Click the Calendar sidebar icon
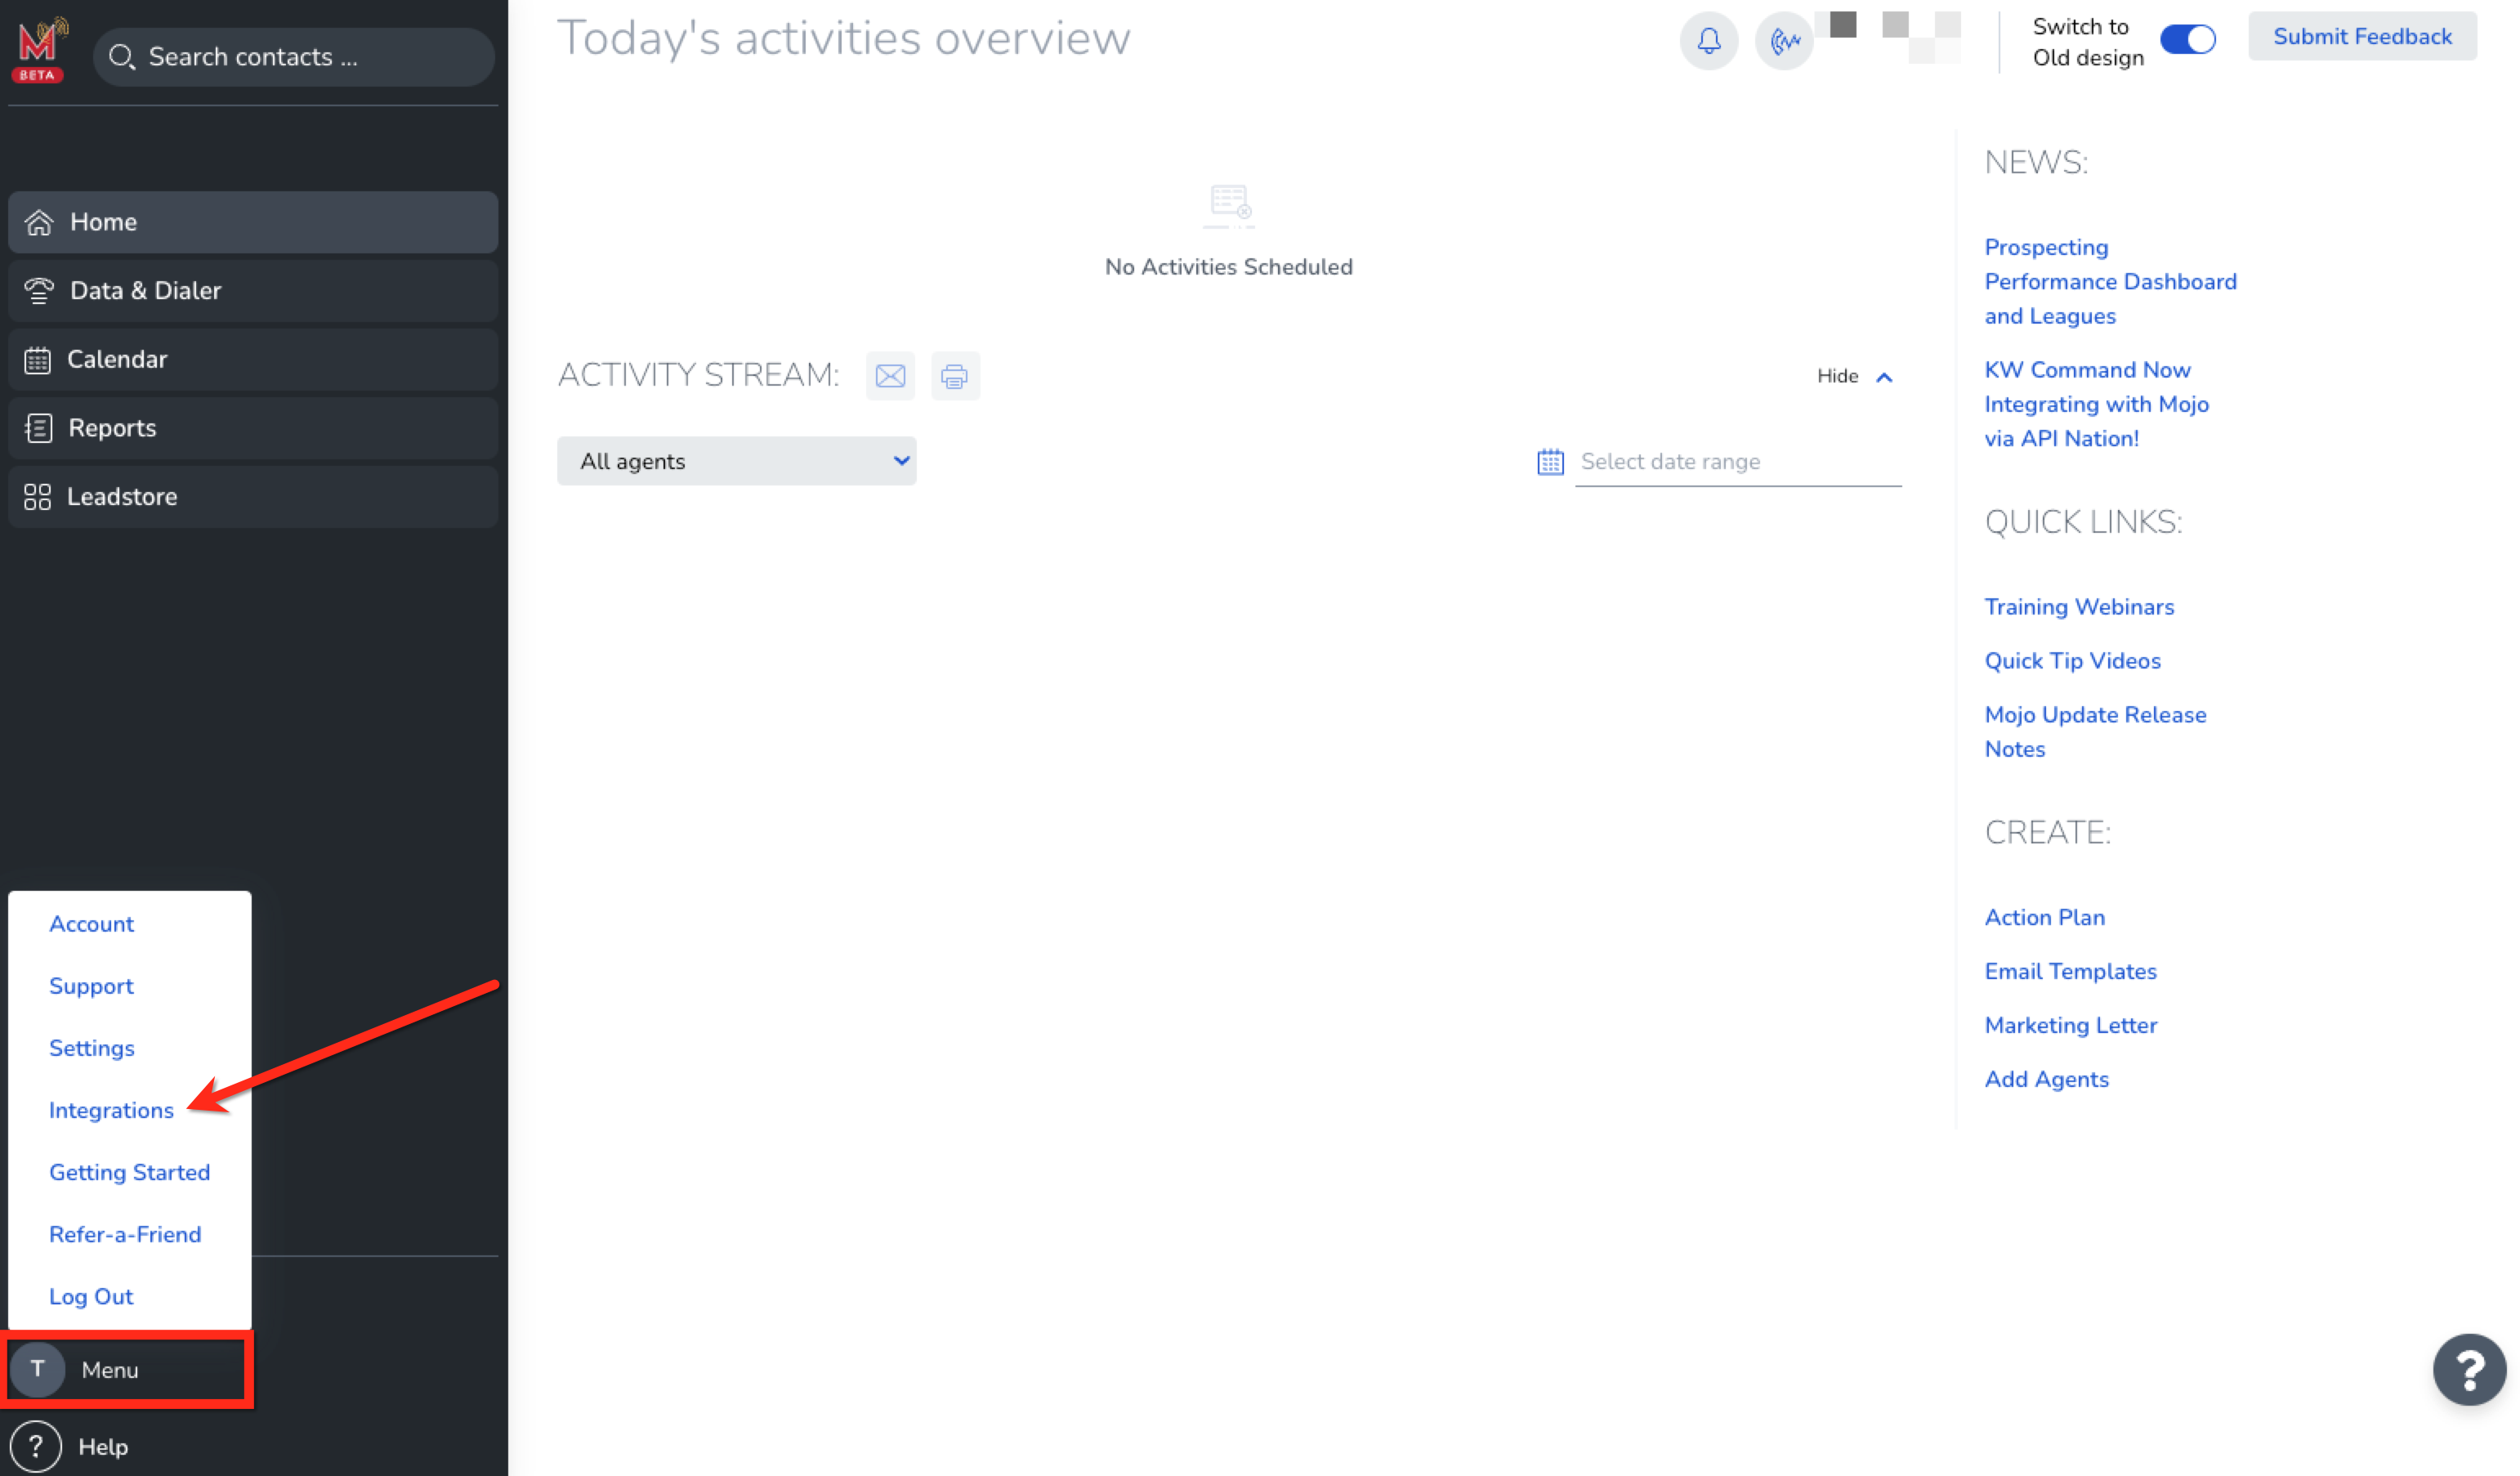Screen dimensions: 2520x1476 coord(38,359)
